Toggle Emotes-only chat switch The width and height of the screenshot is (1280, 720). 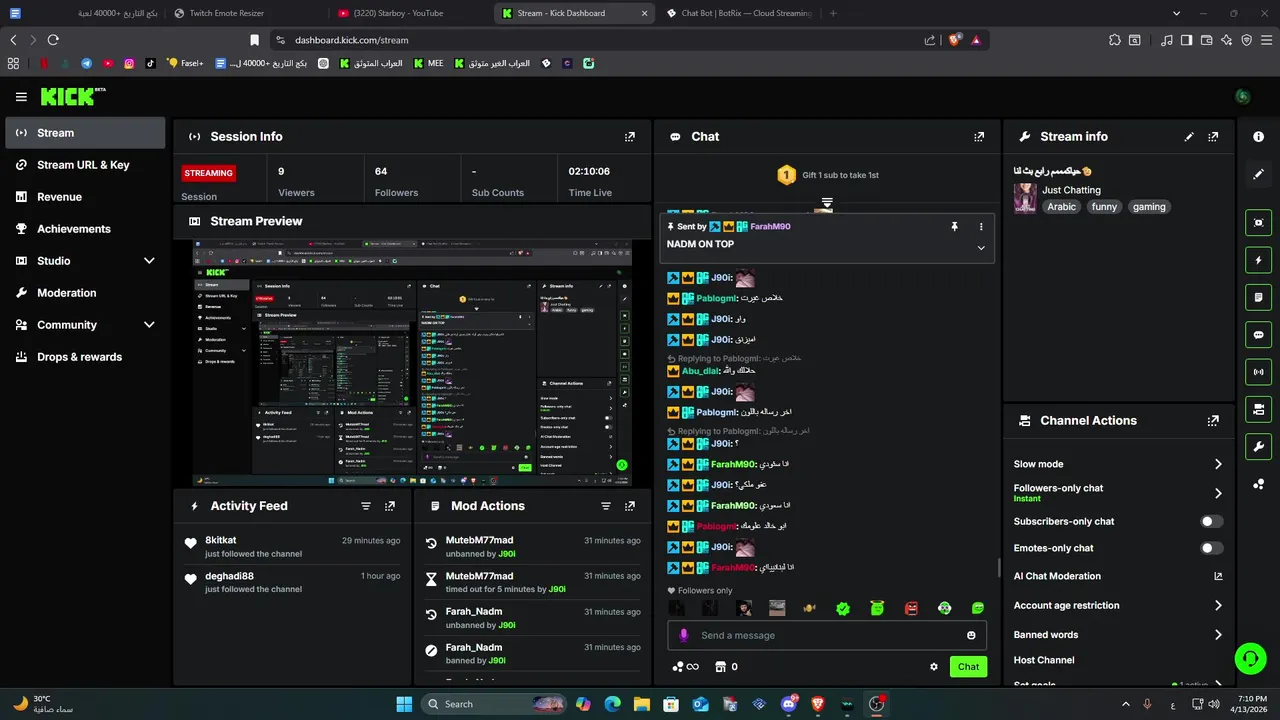click(1211, 548)
